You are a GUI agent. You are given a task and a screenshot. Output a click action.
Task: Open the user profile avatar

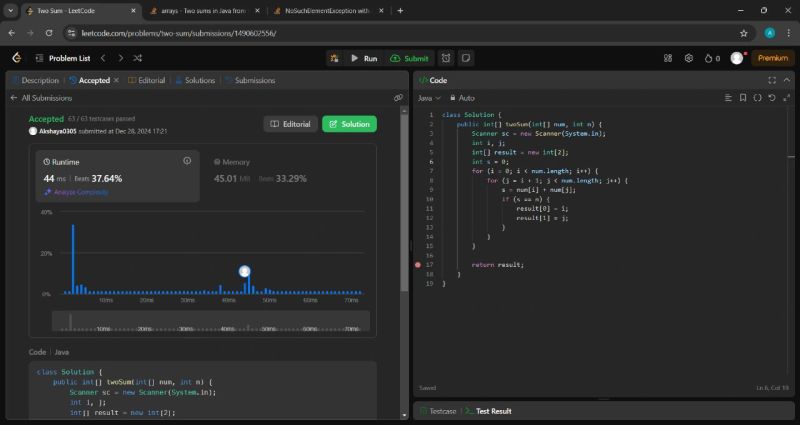(737, 58)
